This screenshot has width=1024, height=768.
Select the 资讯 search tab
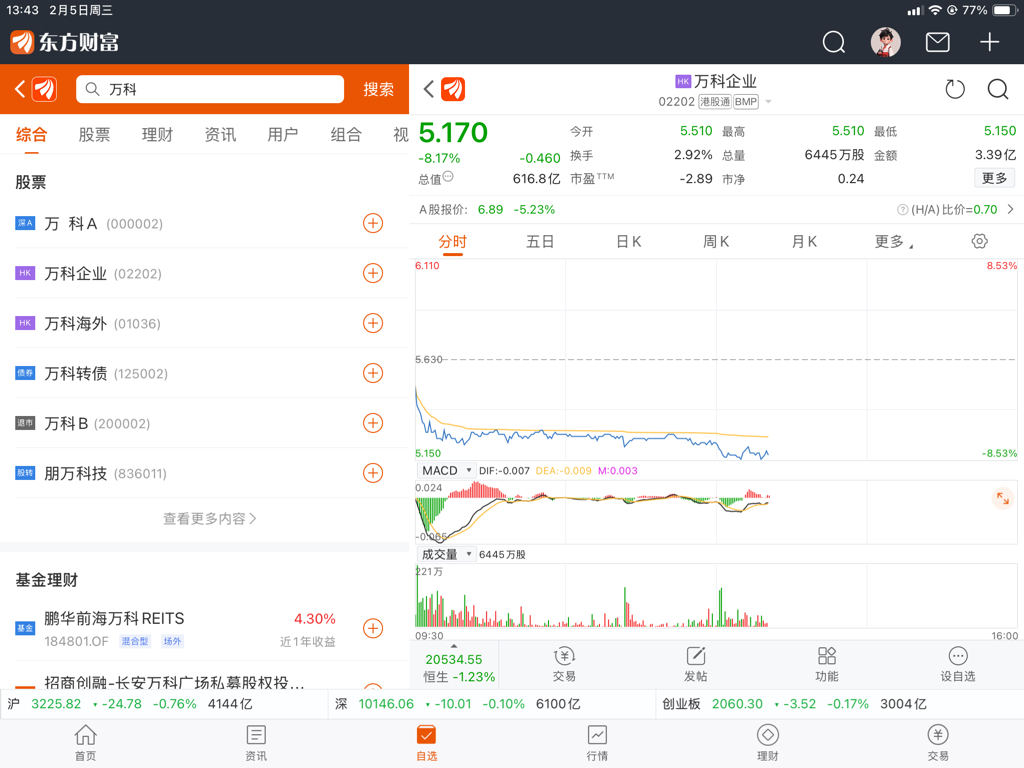coord(220,135)
